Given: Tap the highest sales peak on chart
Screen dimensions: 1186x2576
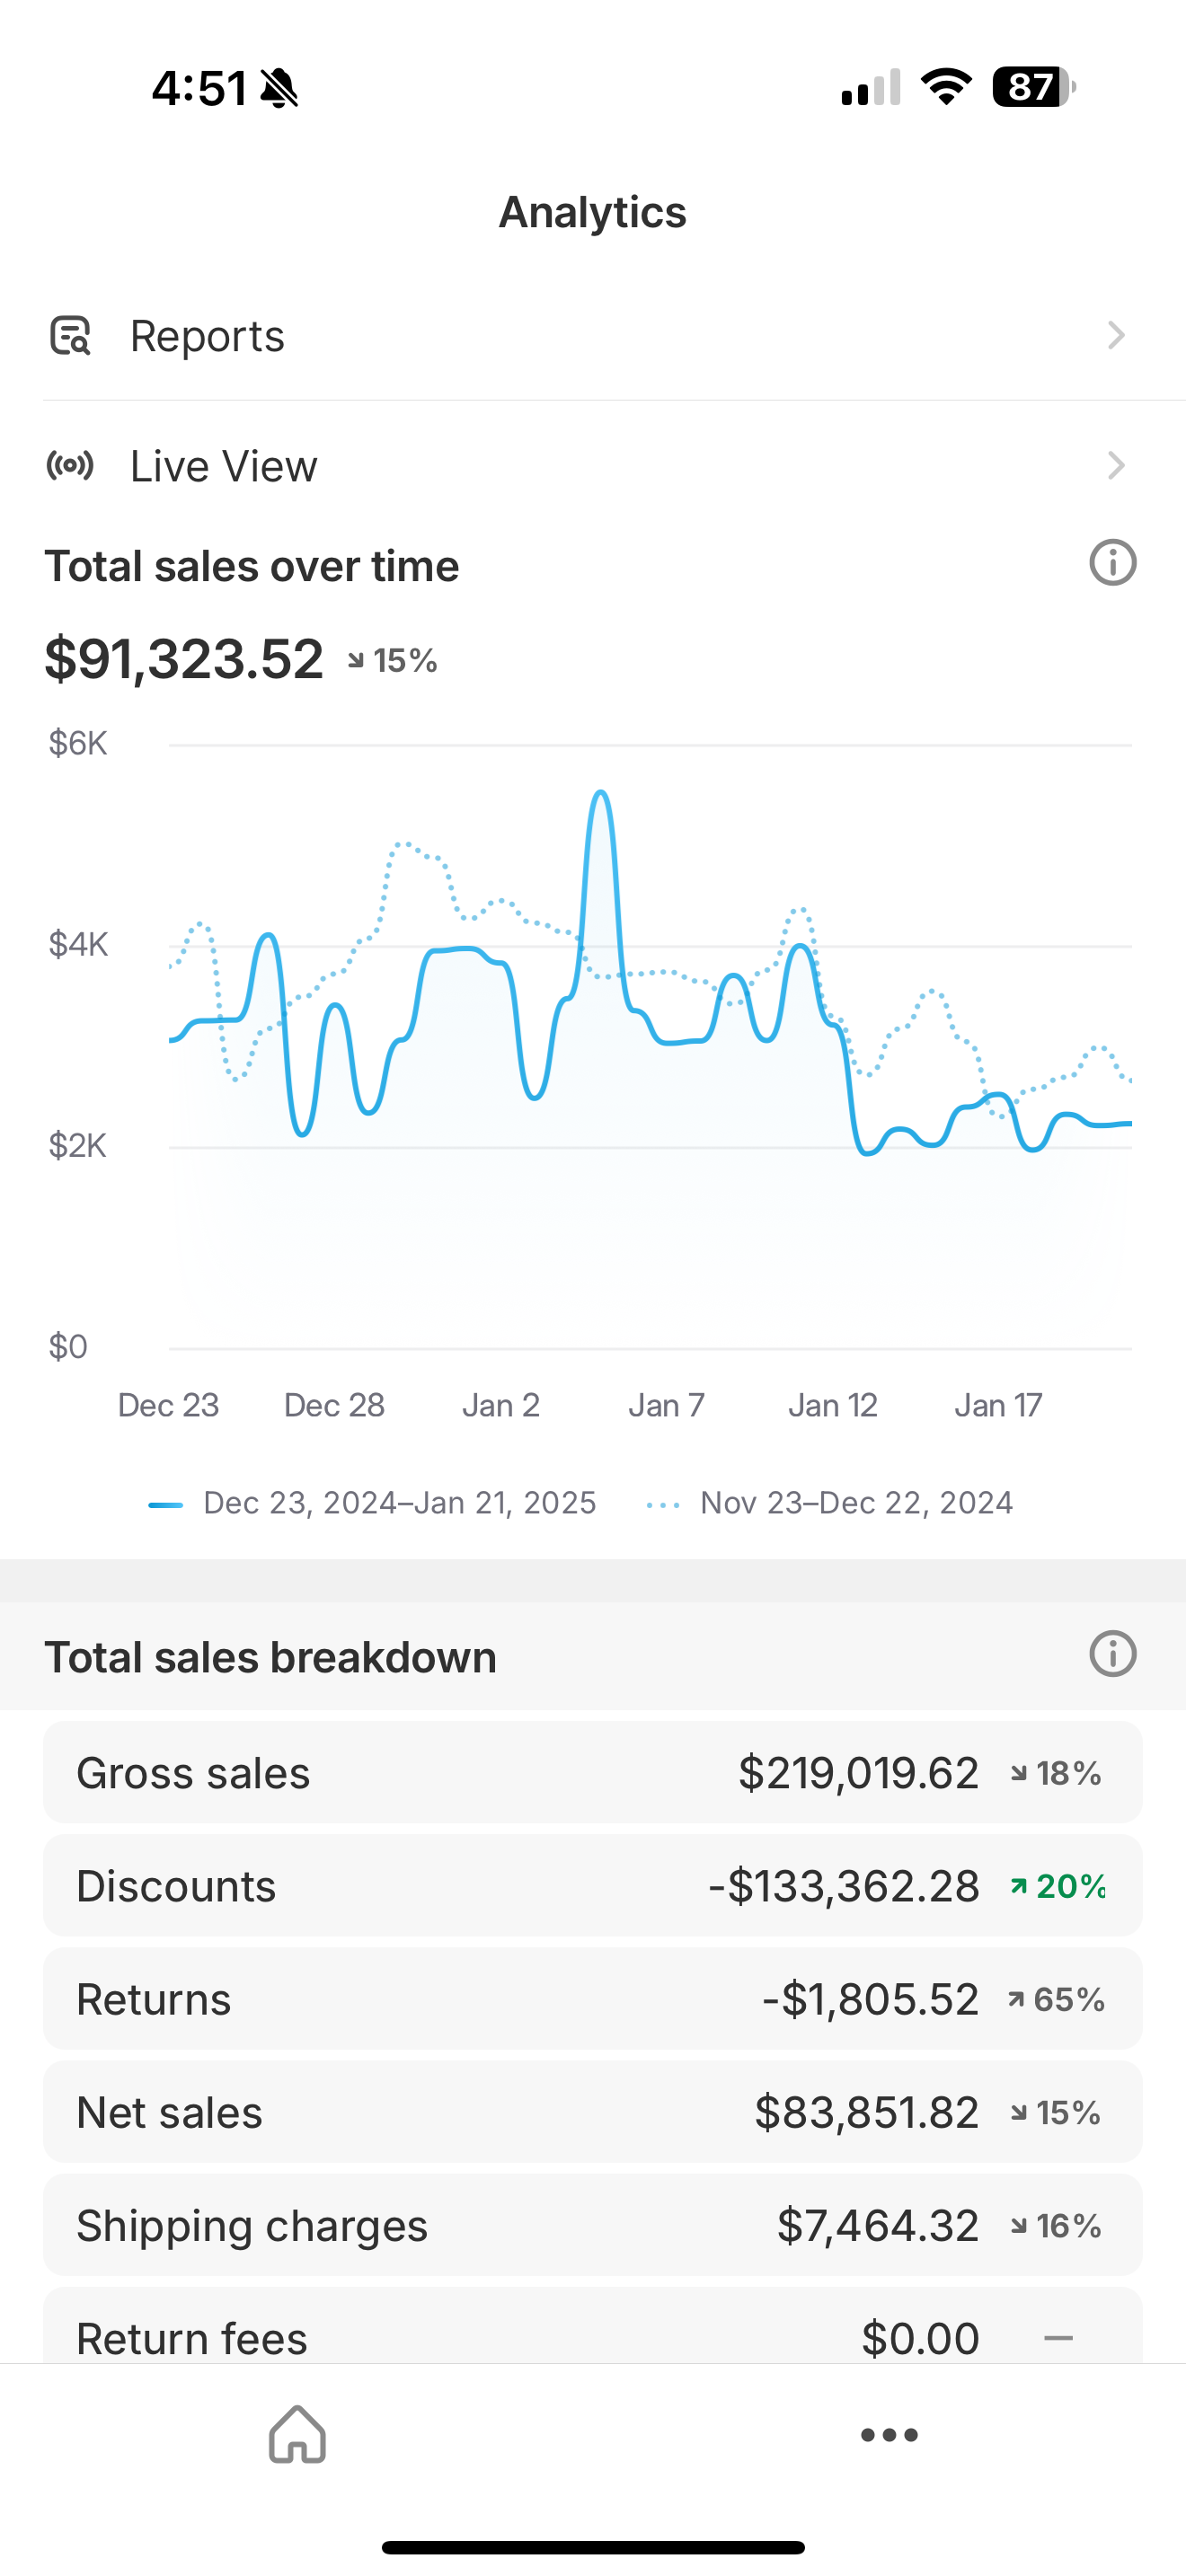Looking at the screenshot, I should point(600,794).
